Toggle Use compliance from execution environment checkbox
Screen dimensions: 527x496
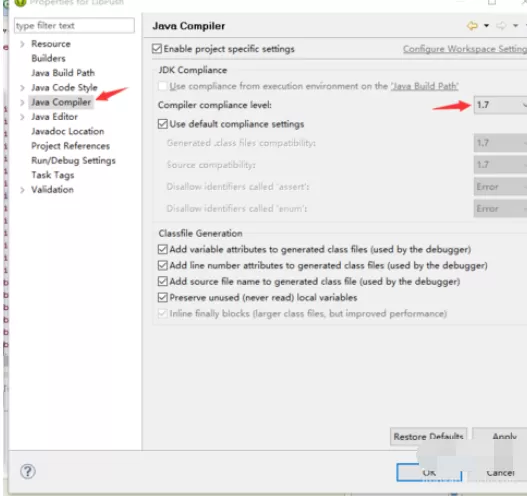coord(163,86)
